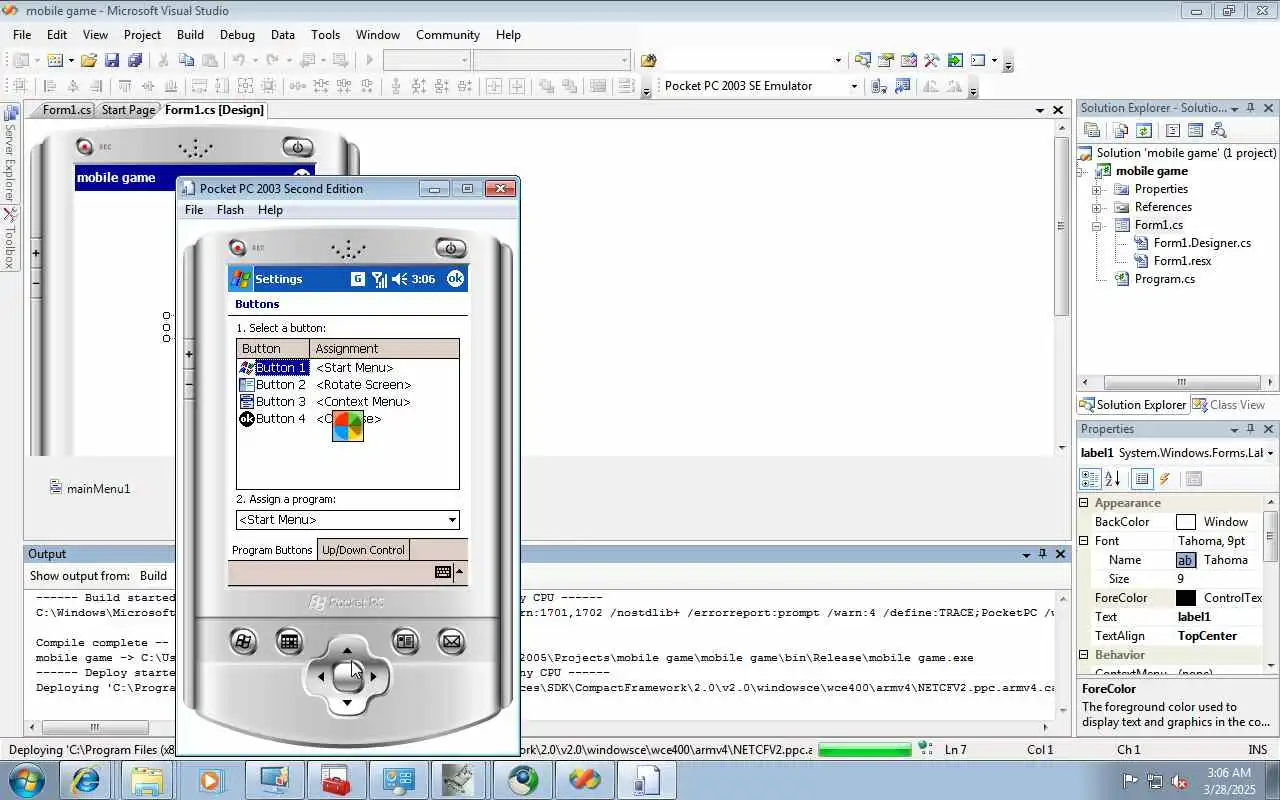Click View Class Diagram icon in Solution Explorer
The image size is (1280, 800).
point(1218,130)
